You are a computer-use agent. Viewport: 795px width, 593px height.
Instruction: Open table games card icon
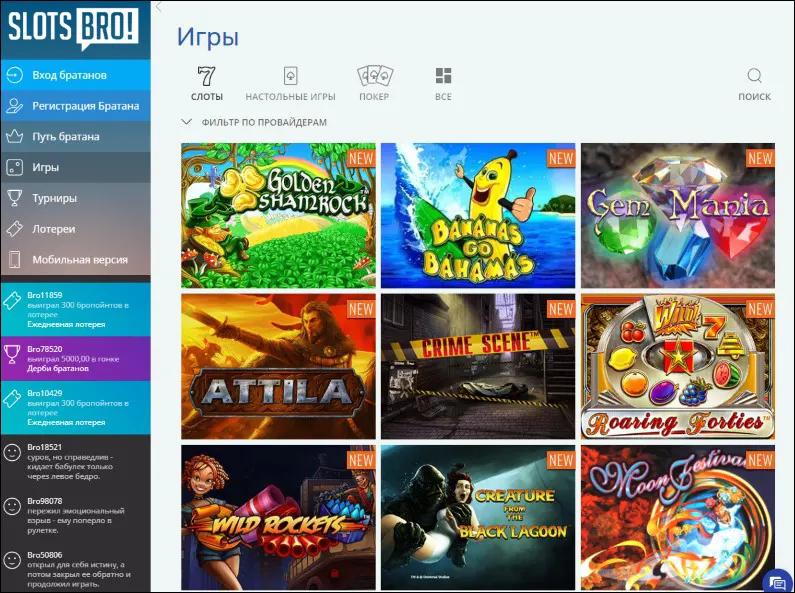coord(290,77)
